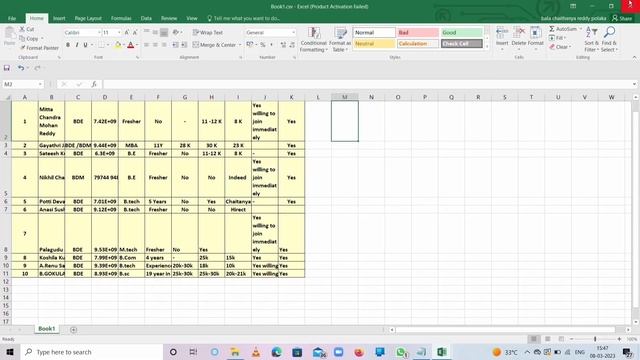Set middle vertical alignment
This screenshot has height=360, width=640.
155,32
